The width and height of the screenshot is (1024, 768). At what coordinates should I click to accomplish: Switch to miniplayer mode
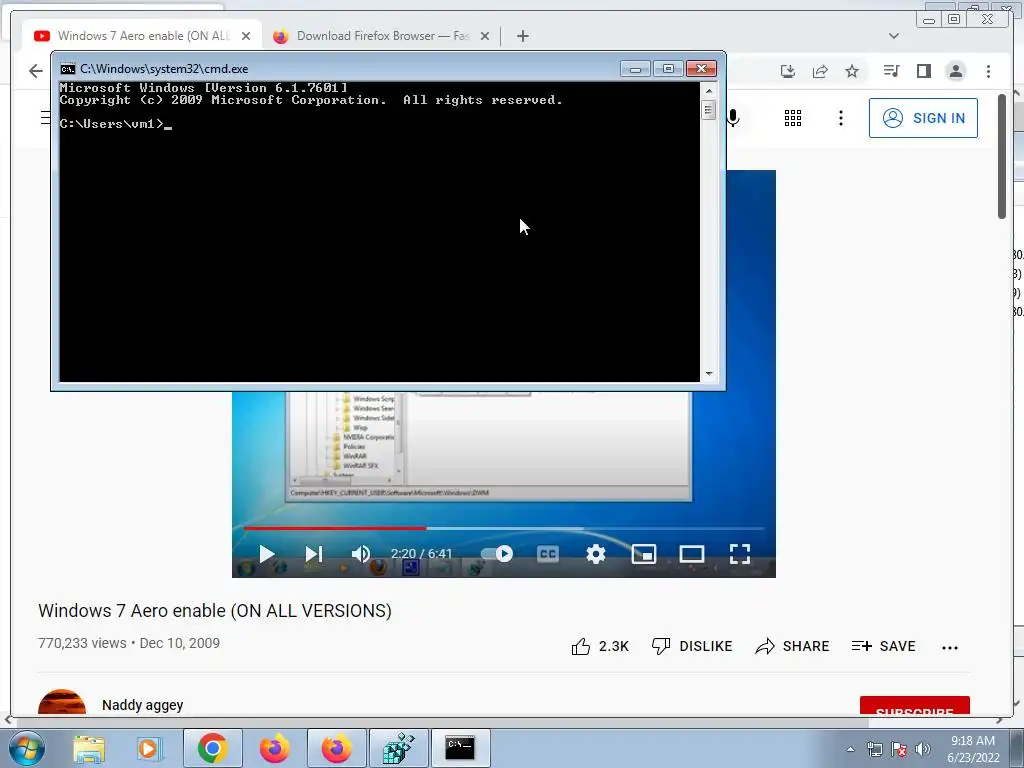click(643, 554)
